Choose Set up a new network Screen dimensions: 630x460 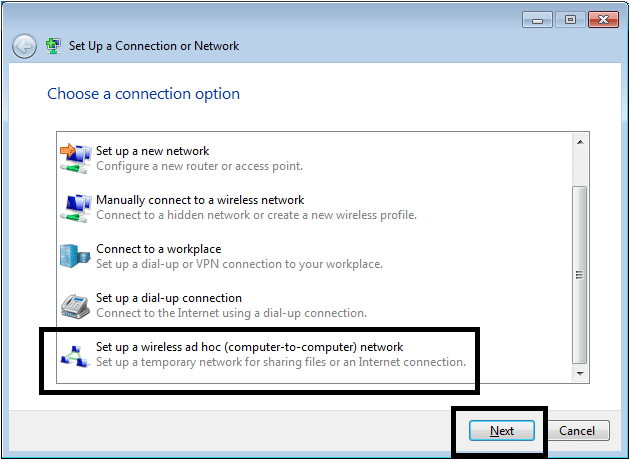point(313,158)
